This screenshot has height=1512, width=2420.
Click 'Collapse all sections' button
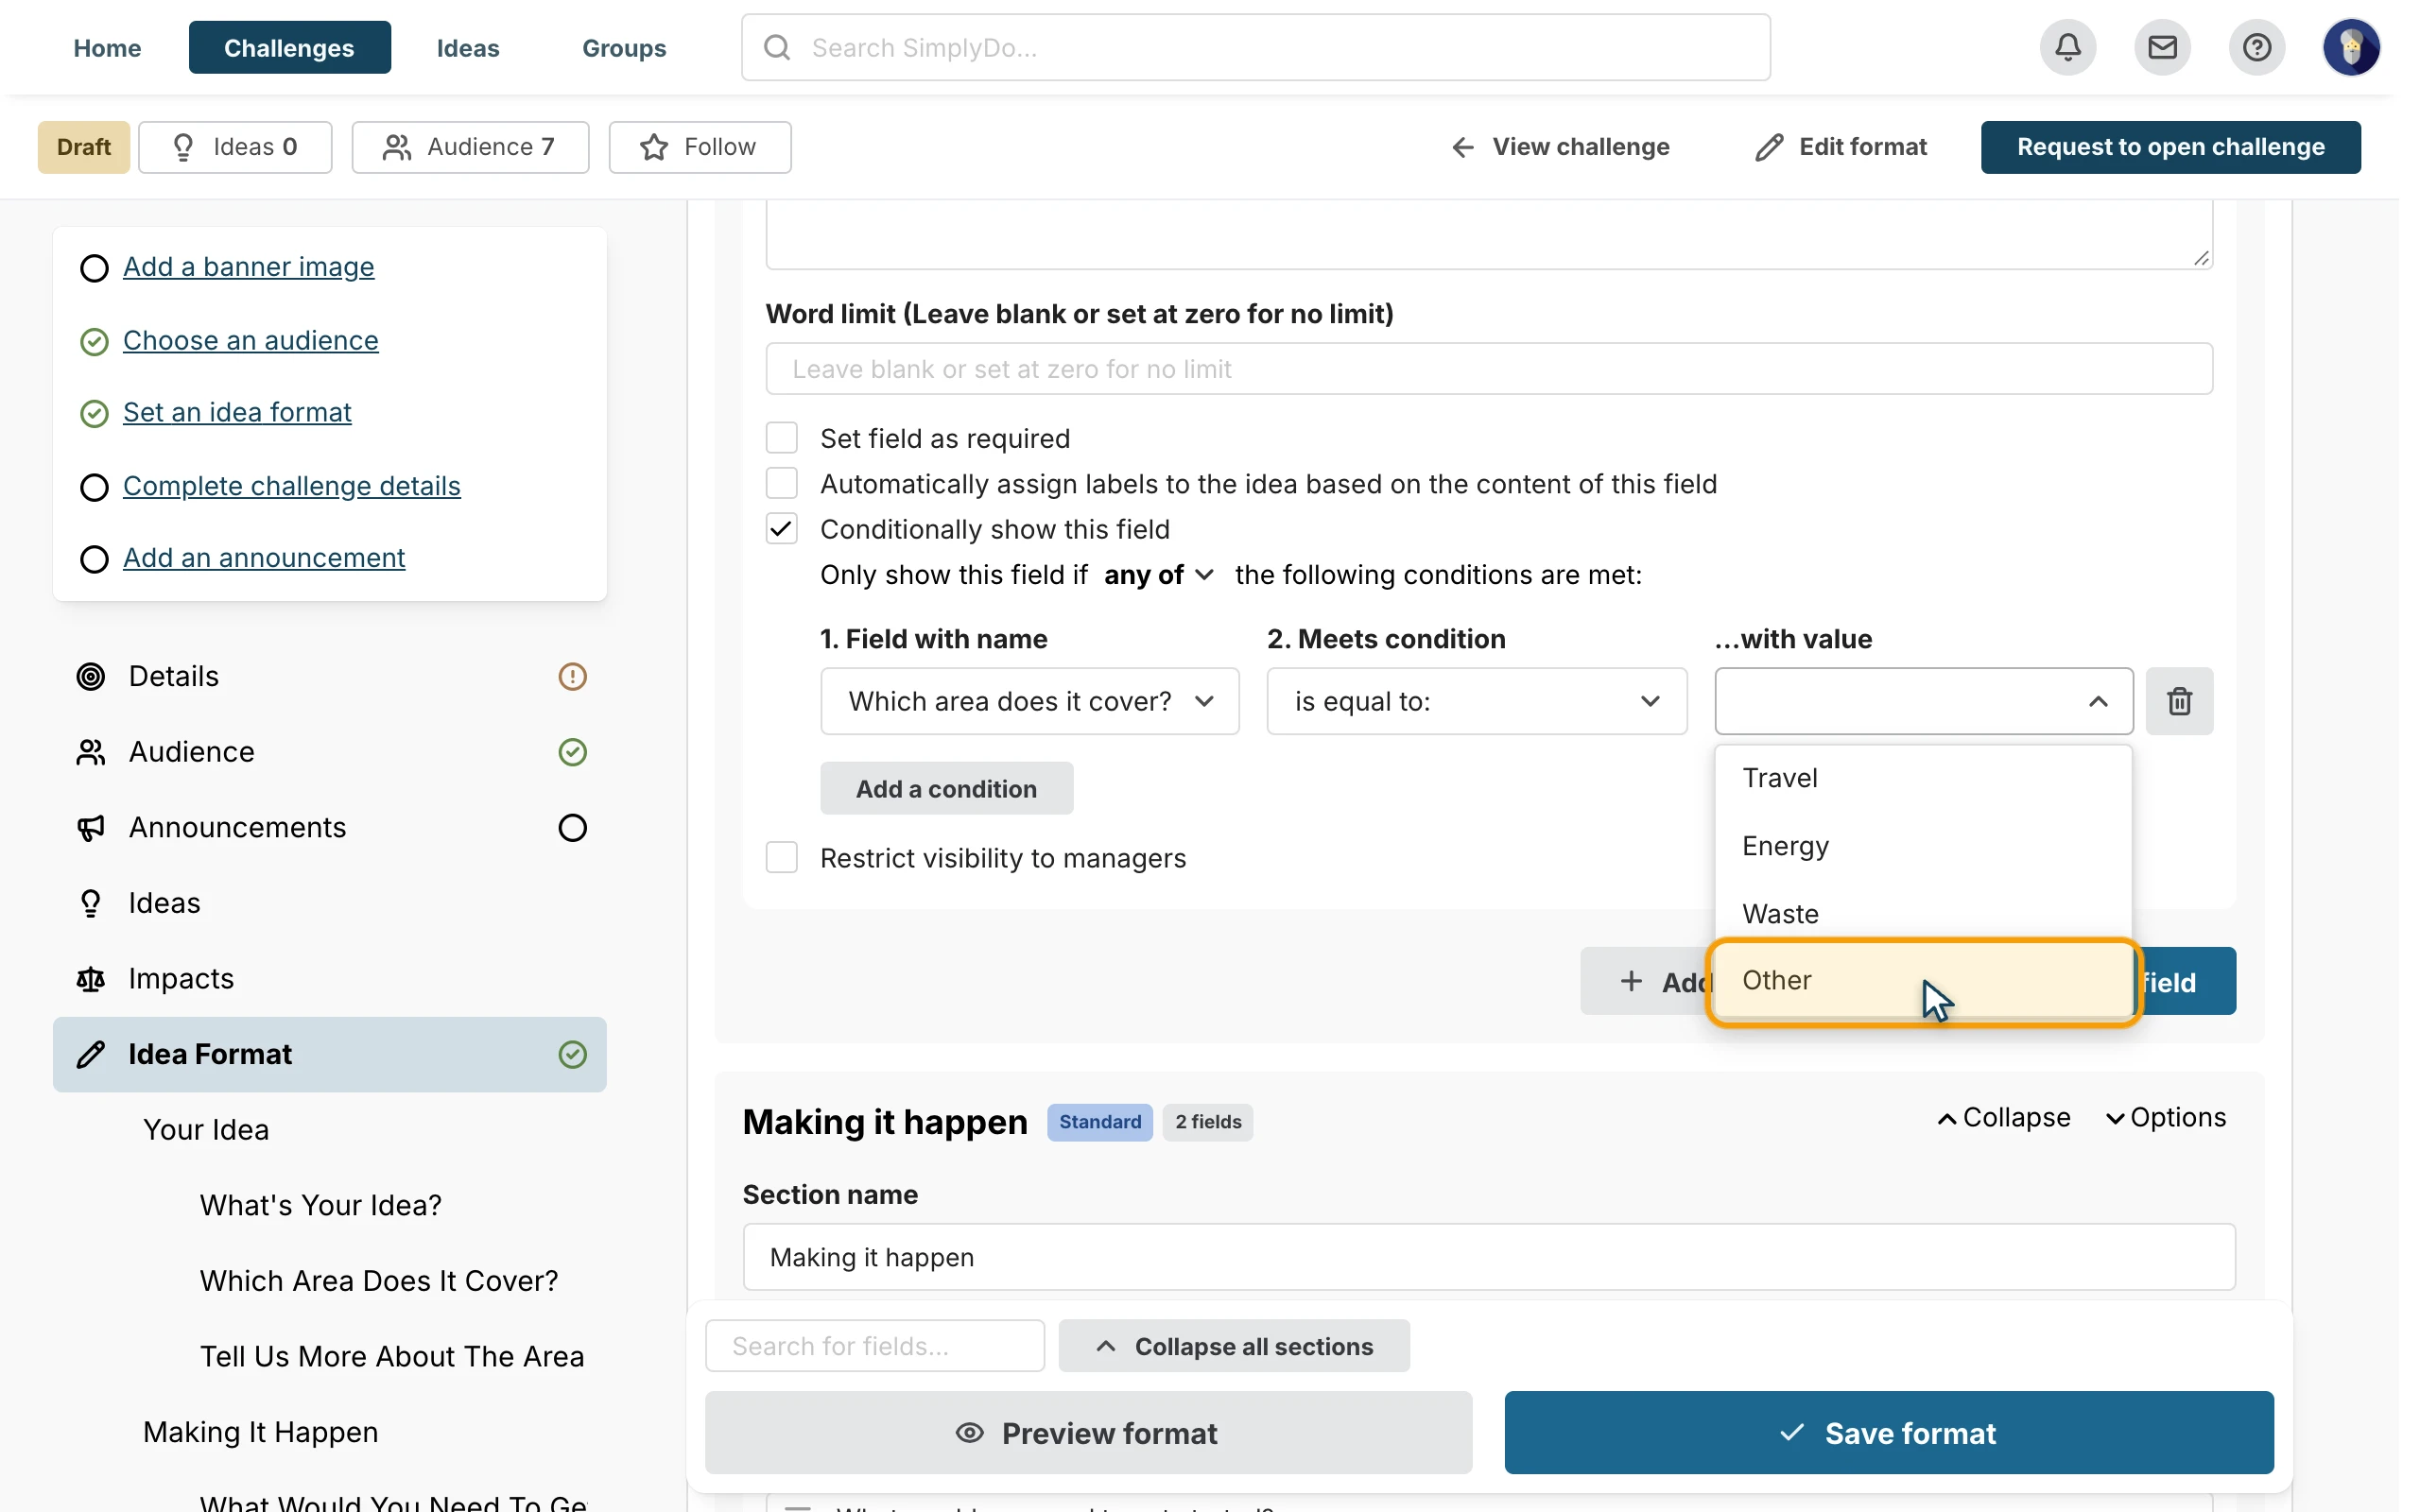pos(1234,1346)
